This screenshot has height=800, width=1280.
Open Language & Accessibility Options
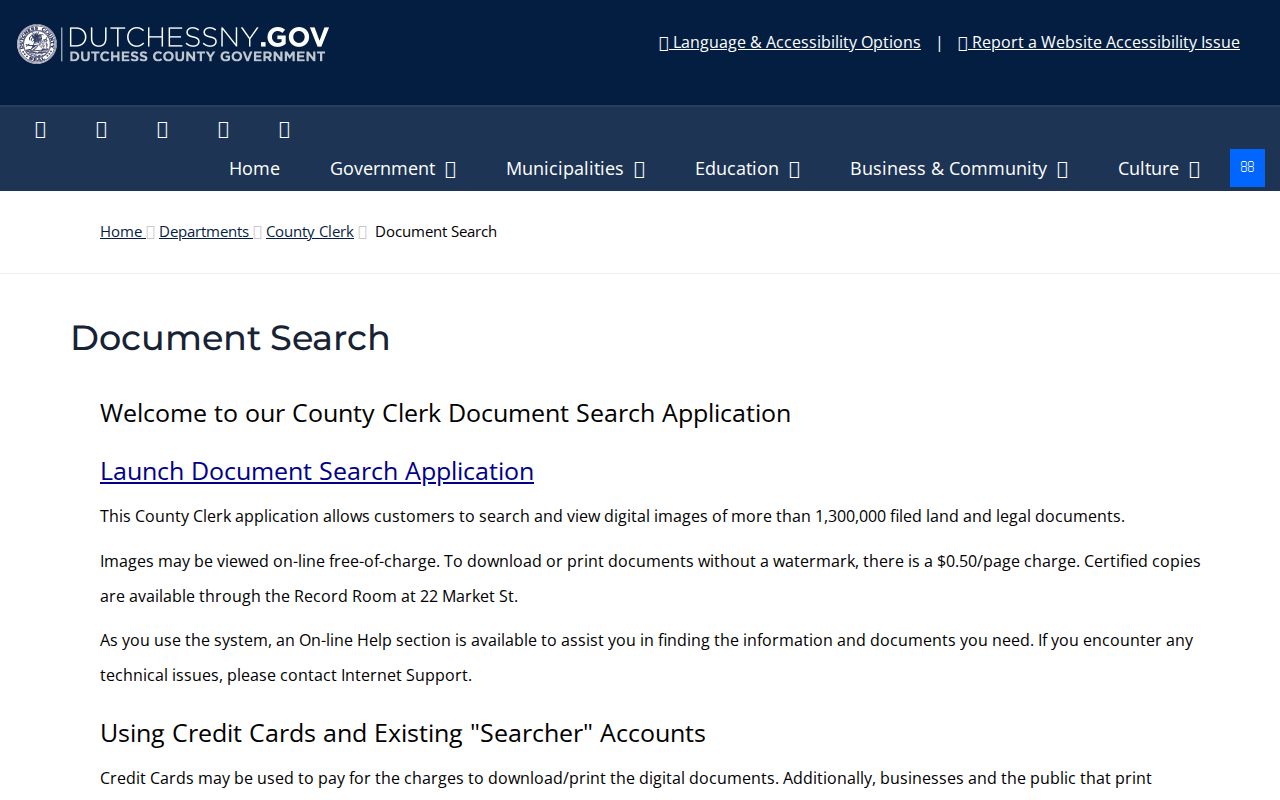790,42
